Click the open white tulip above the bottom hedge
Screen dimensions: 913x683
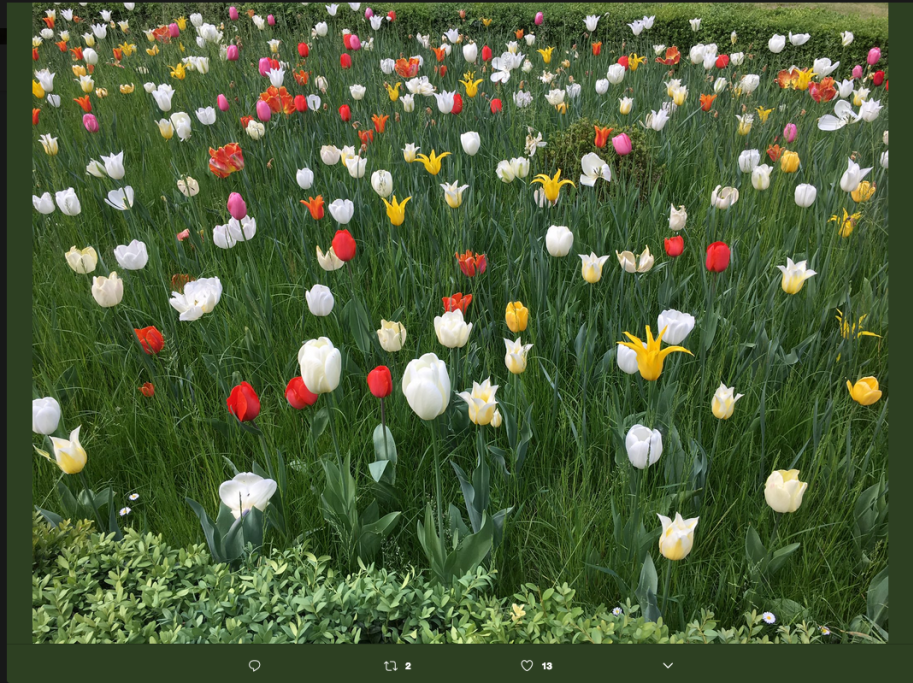pyautogui.click(x=246, y=492)
